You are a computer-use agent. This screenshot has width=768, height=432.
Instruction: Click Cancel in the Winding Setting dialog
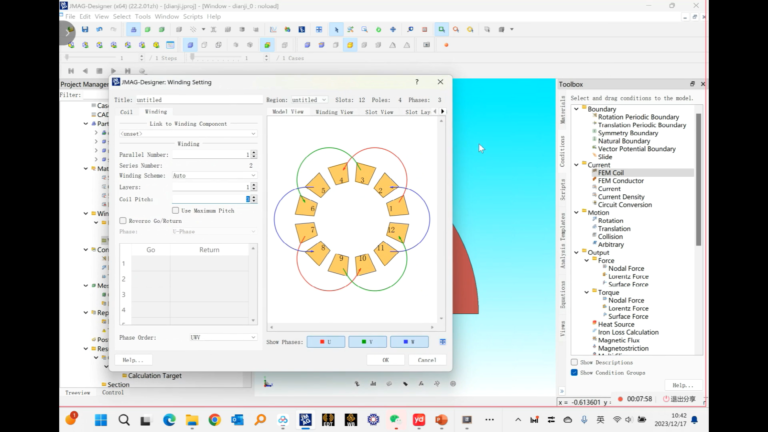pos(427,360)
